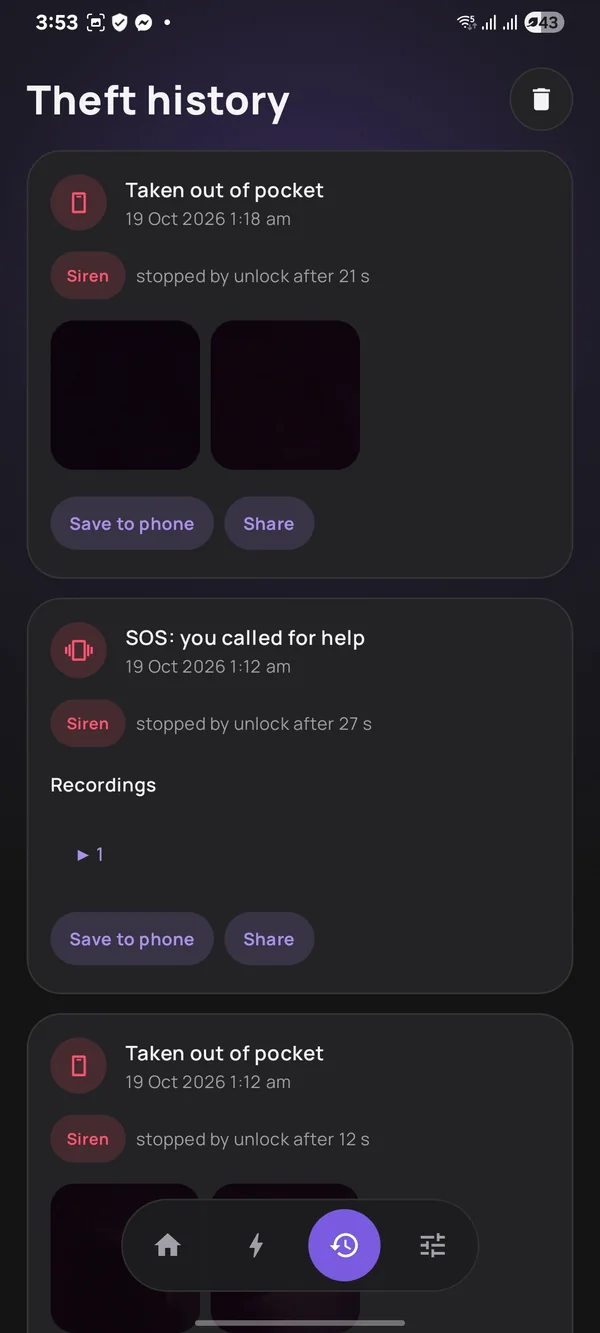Open the "SOS: you called for help" entry

point(245,638)
